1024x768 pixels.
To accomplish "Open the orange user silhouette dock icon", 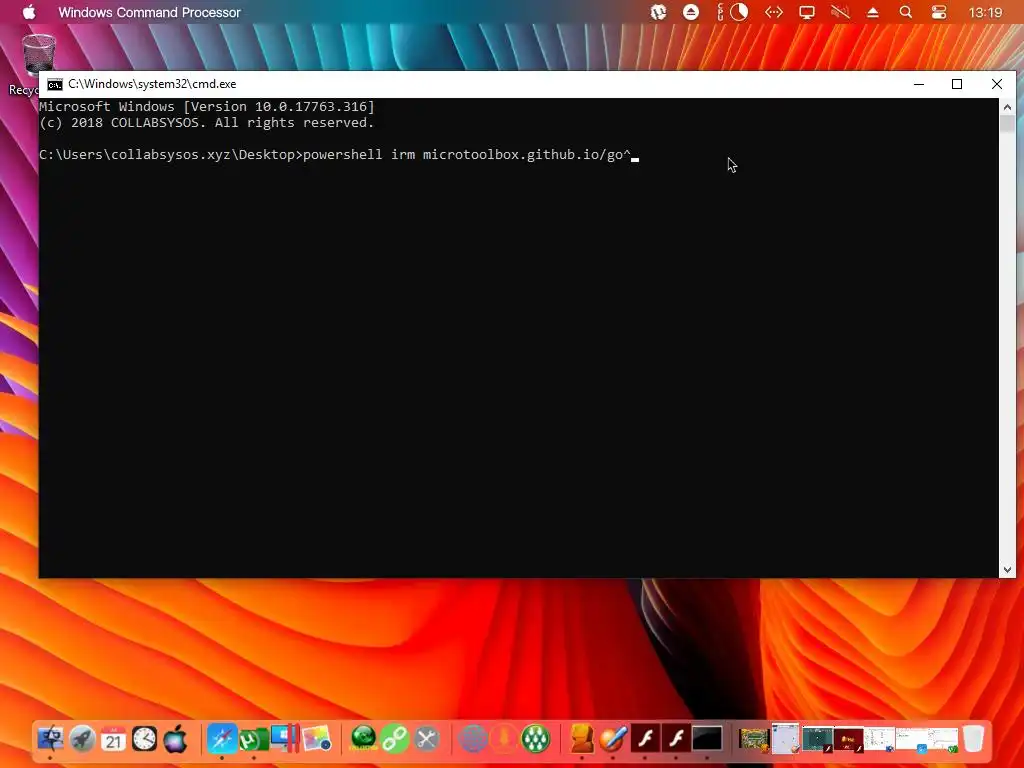I will pyautogui.click(x=582, y=739).
